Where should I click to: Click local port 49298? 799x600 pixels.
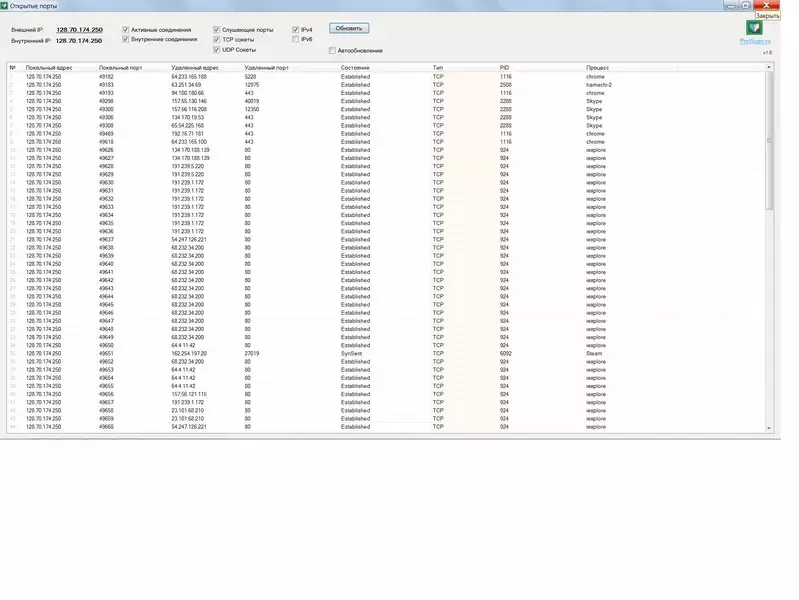click(x=106, y=101)
